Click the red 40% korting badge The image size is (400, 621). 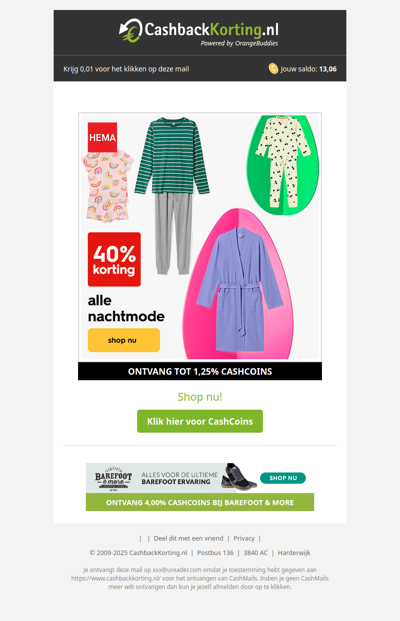[114, 259]
